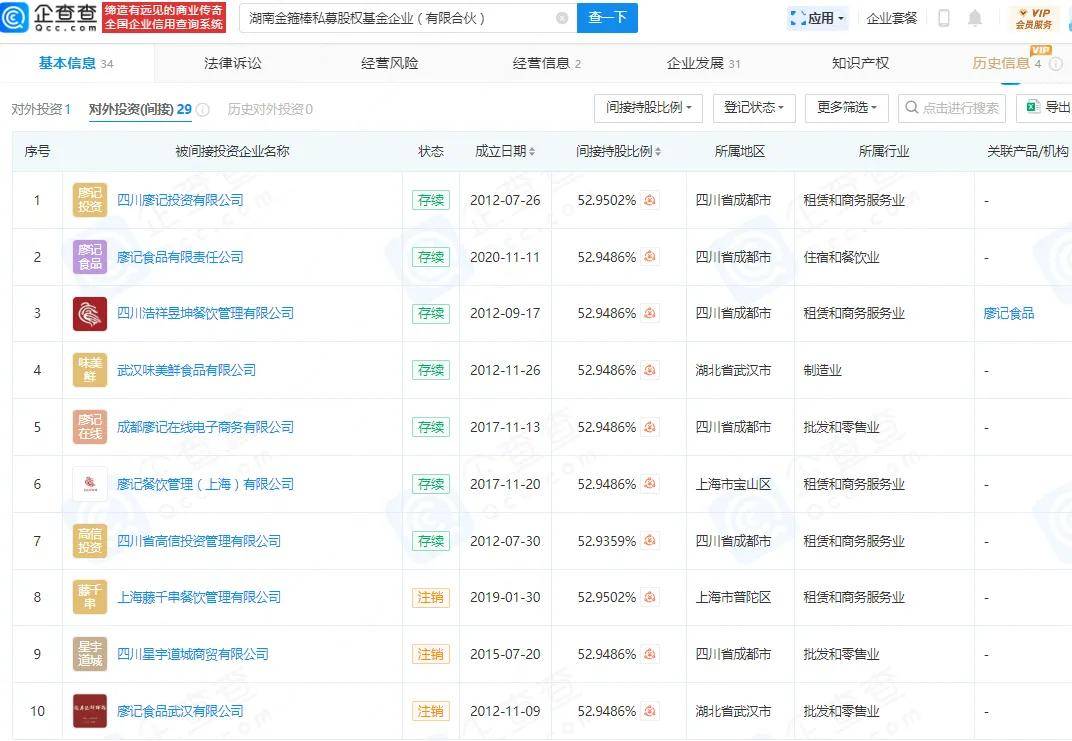The image size is (1072, 741).
Task: Open VIP member service icon
Action: point(1034,18)
